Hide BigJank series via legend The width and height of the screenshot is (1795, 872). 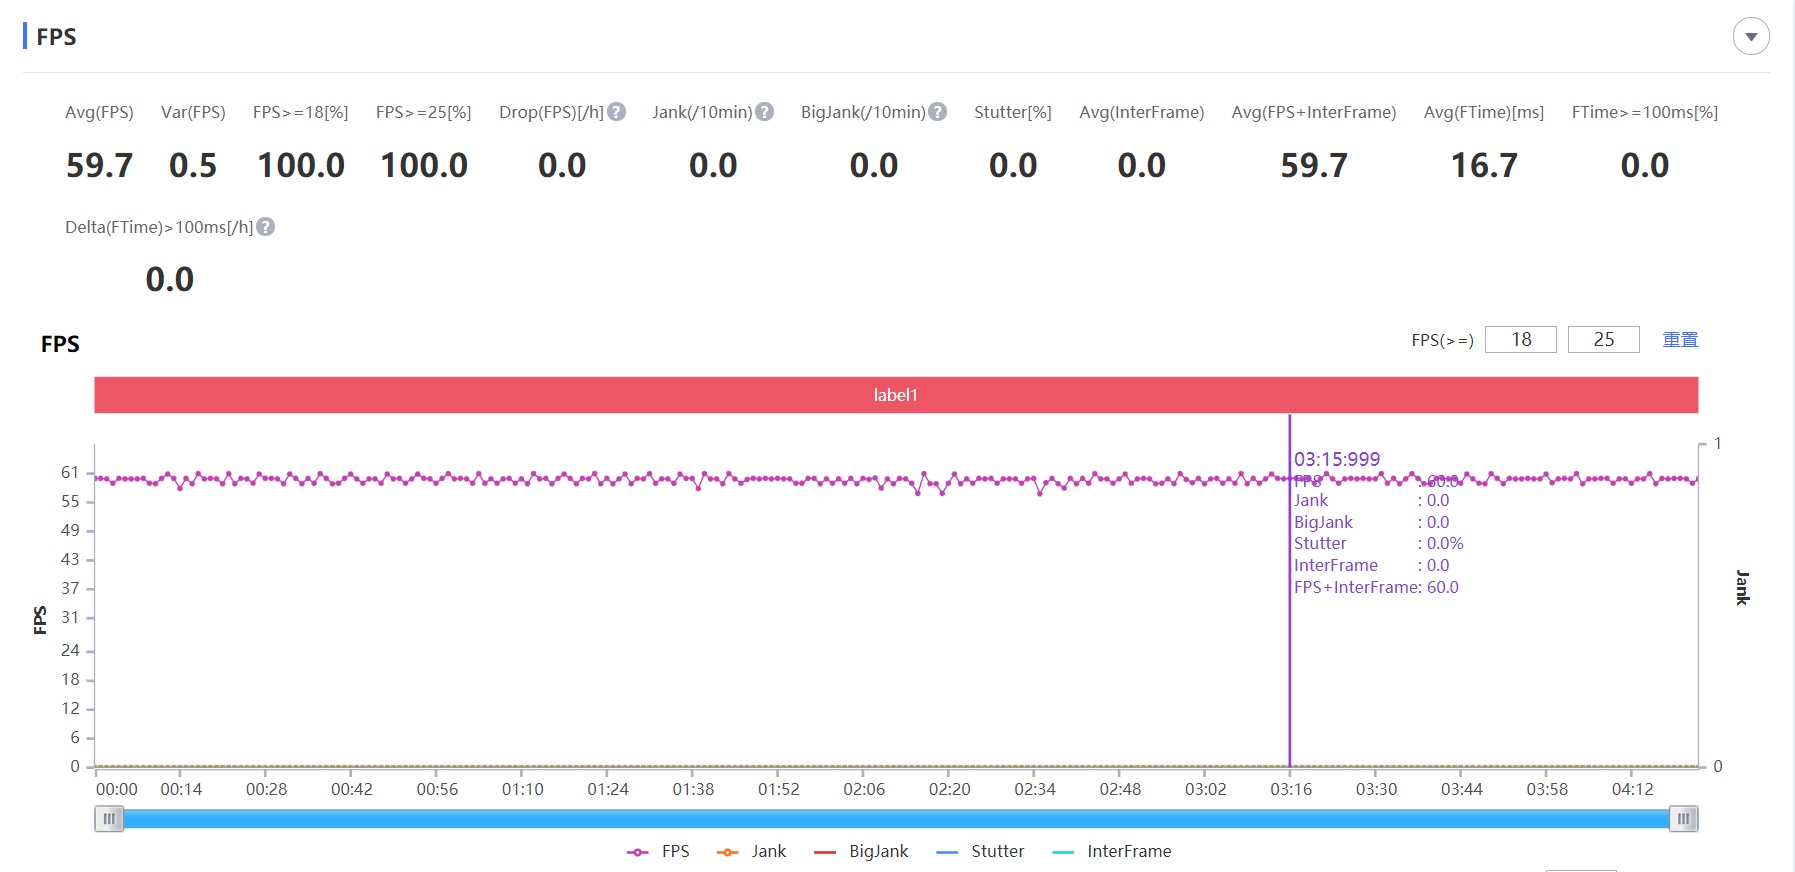pyautogui.click(x=861, y=851)
